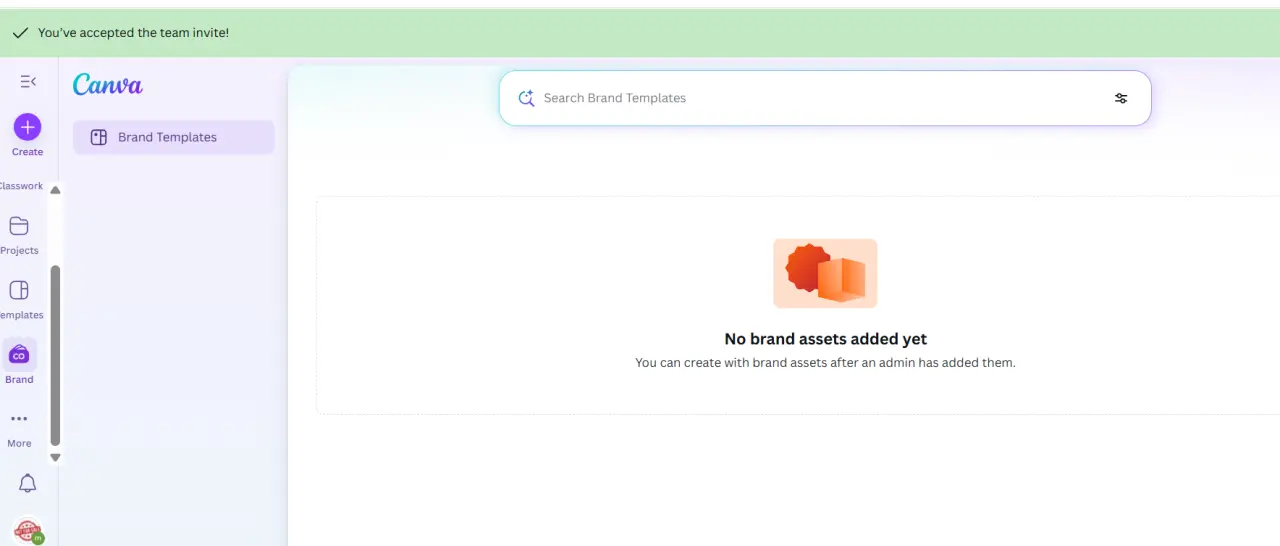Click the "No brand assets added yet" heading
Image resolution: width=1280 pixels, height=546 pixels.
tap(825, 339)
